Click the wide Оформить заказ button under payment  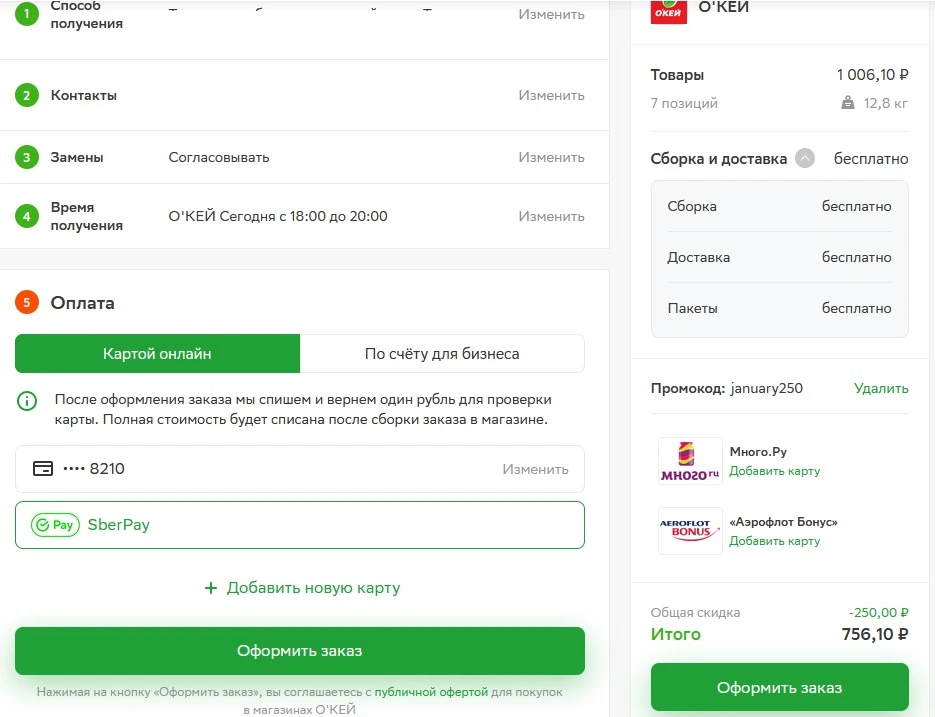pos(300,651)
